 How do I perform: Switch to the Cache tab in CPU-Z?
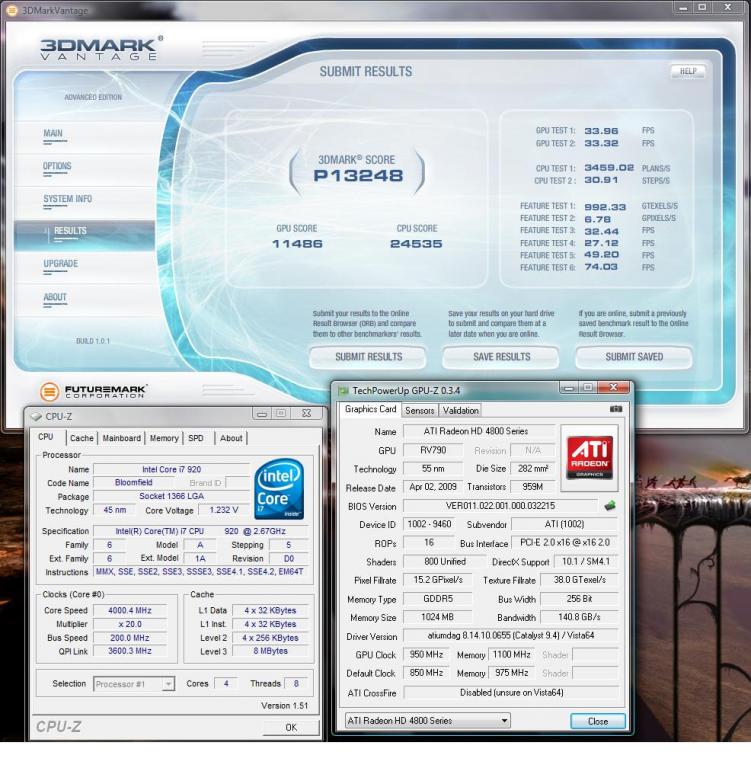point(81,438)
